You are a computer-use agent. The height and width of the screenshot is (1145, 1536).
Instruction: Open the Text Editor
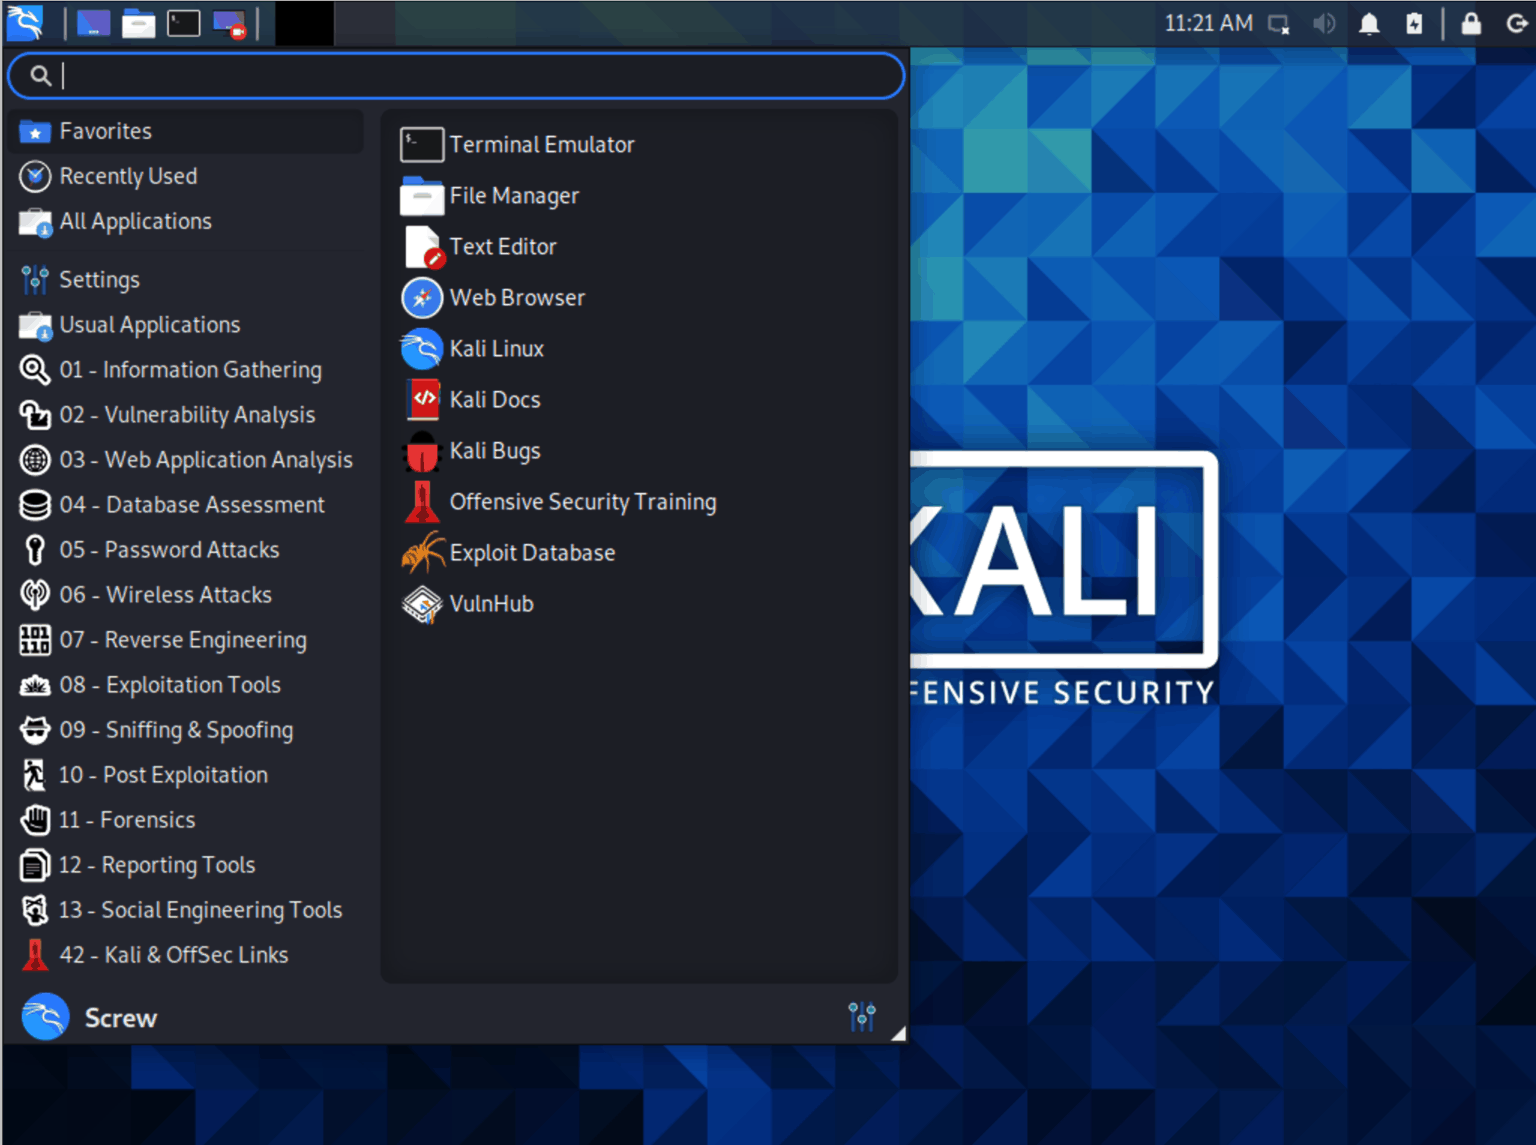503,247
